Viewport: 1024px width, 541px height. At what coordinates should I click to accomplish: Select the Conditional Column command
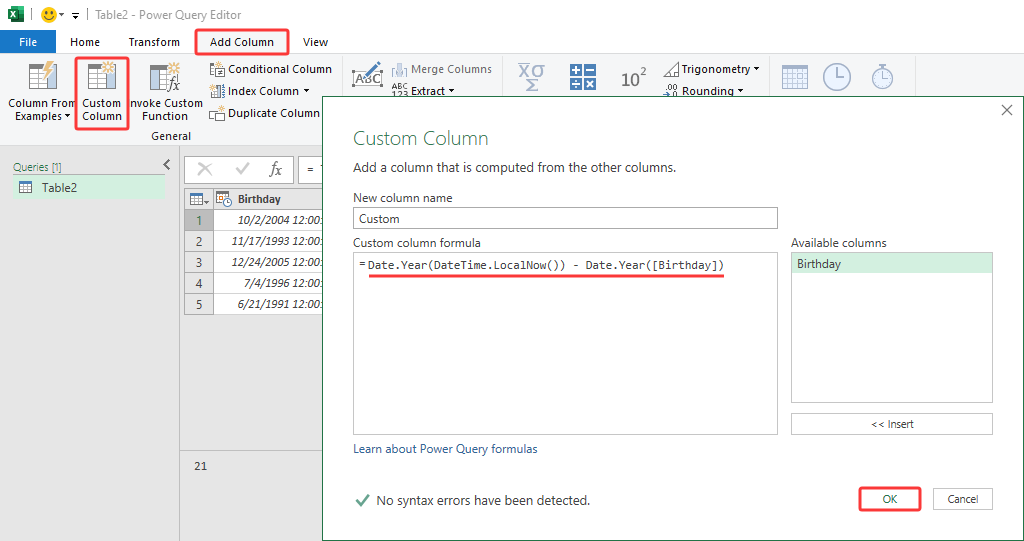point(270,69)
